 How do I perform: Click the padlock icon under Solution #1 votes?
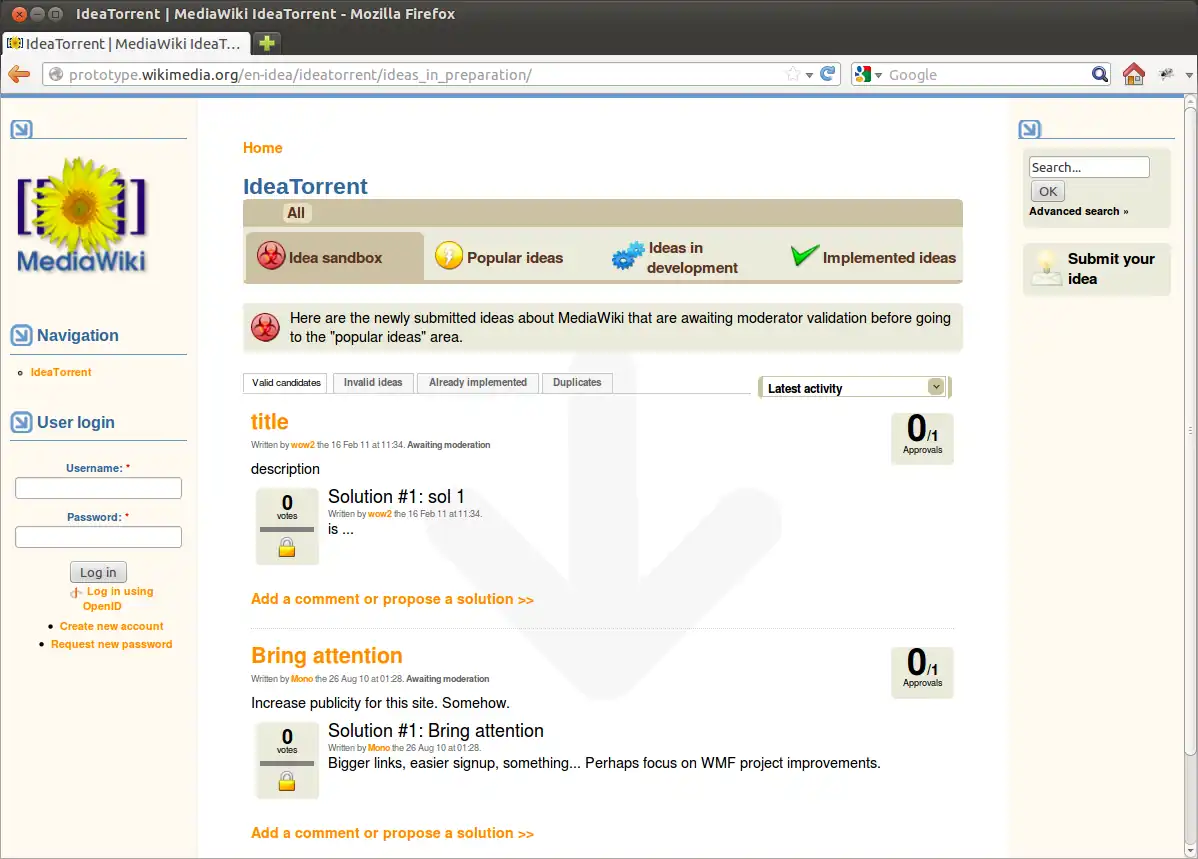(287, 548)
